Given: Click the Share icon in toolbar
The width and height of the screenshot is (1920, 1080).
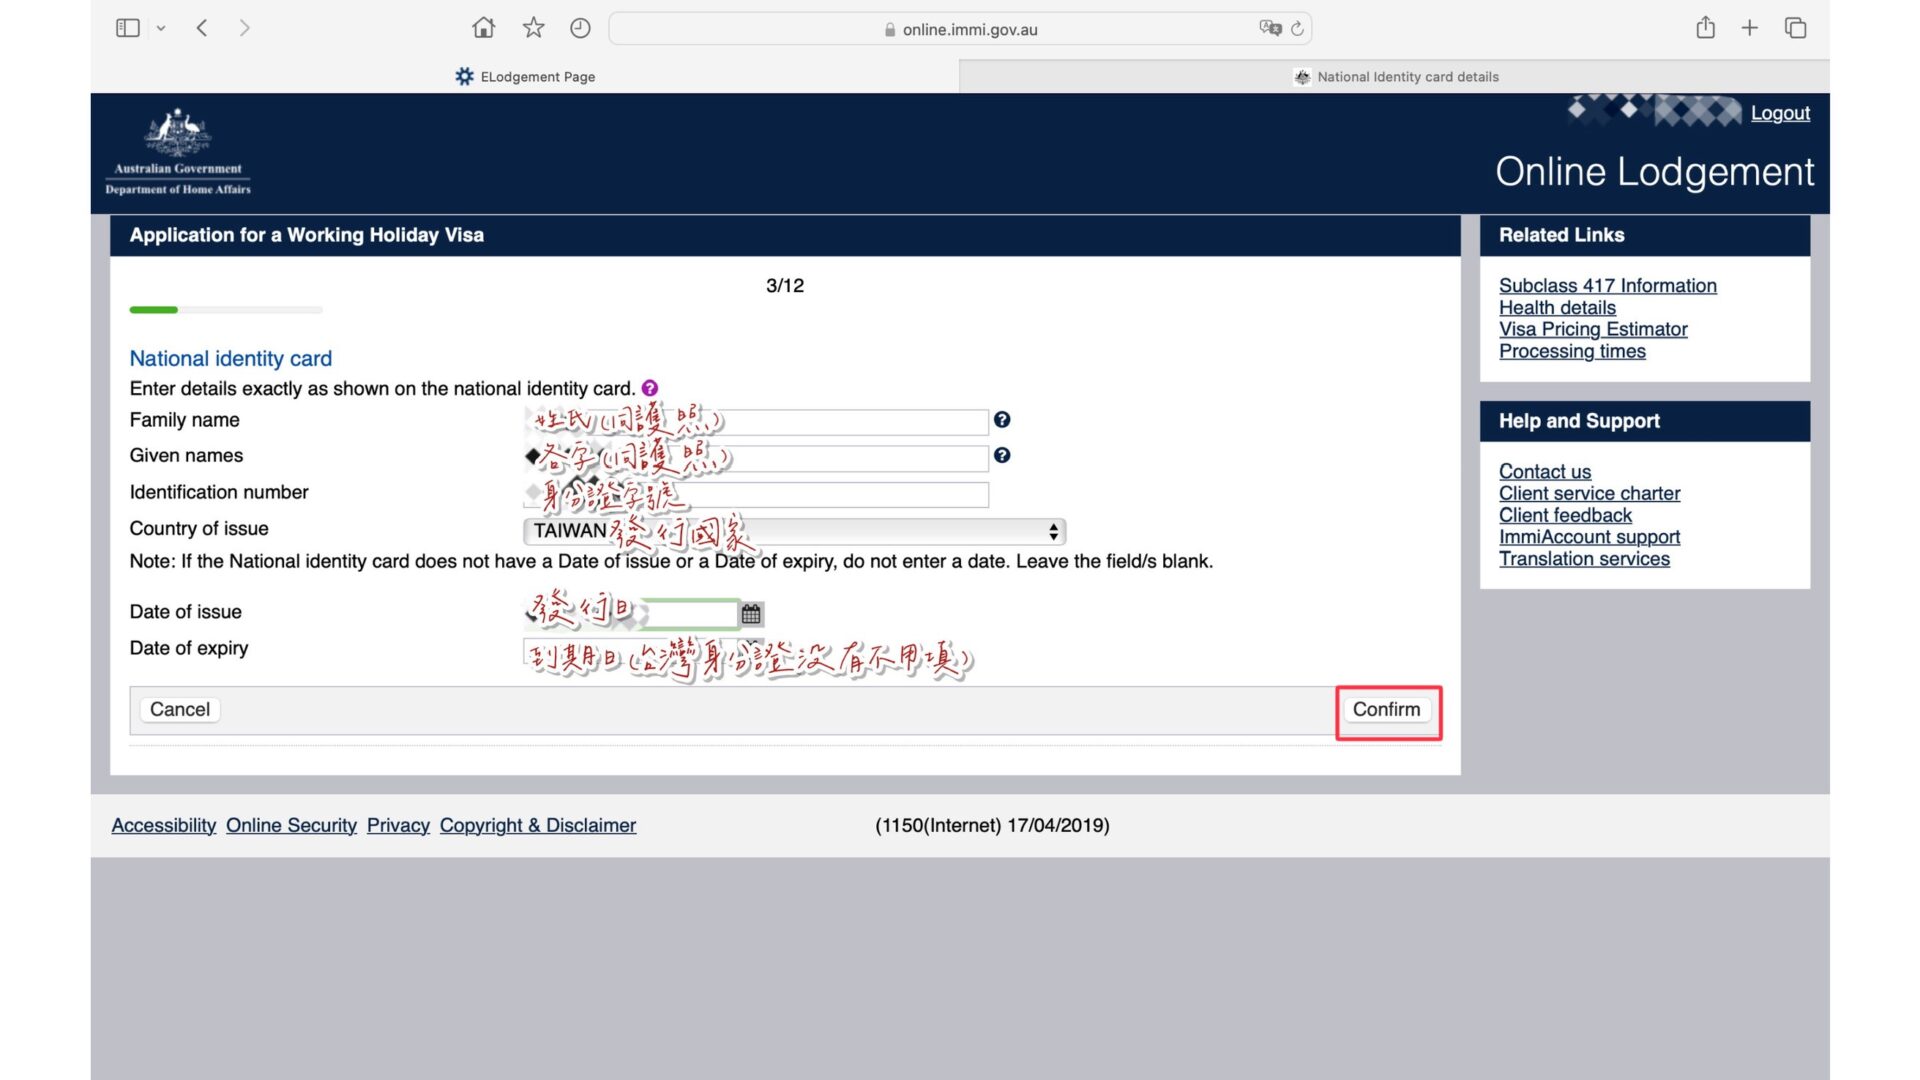Looking at the screenshot, I should (1705, 28).
